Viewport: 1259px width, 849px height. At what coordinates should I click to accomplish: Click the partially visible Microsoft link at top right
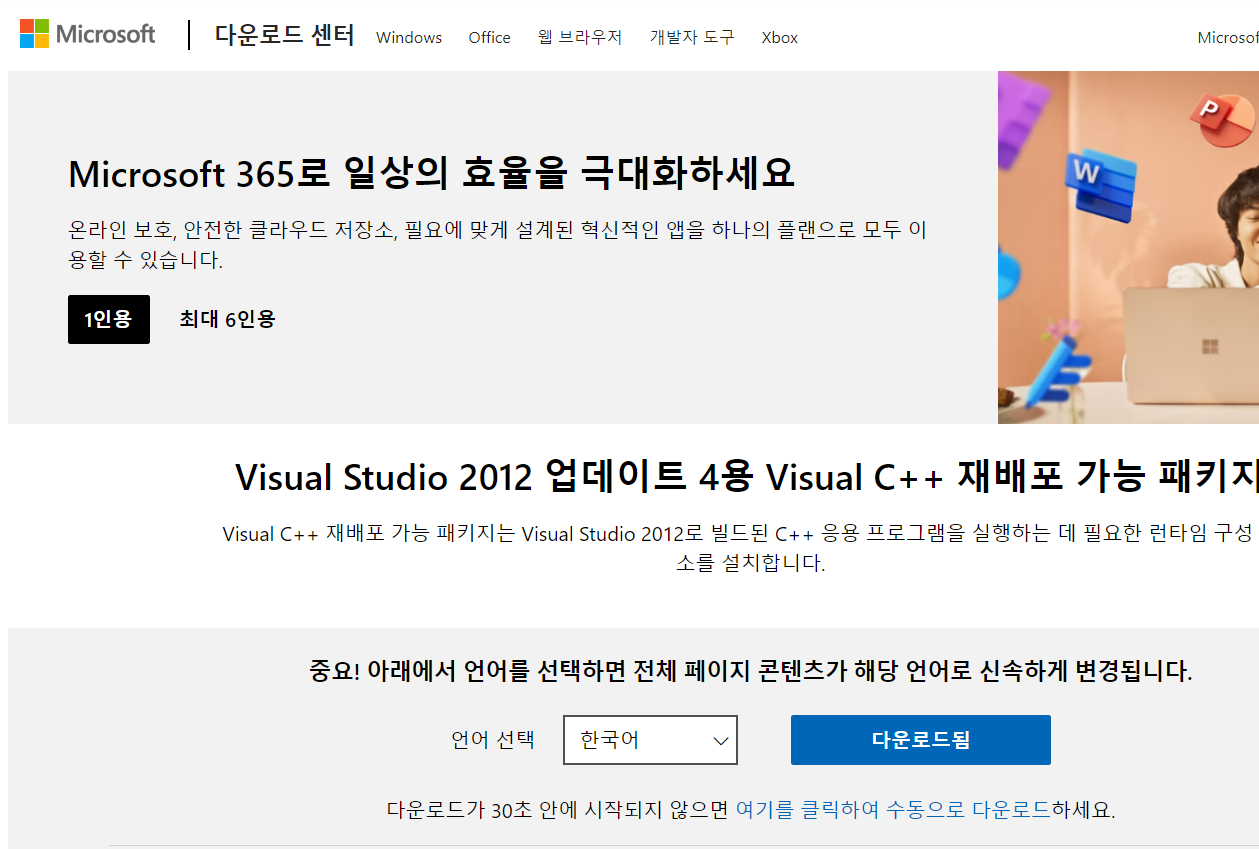1228,38
